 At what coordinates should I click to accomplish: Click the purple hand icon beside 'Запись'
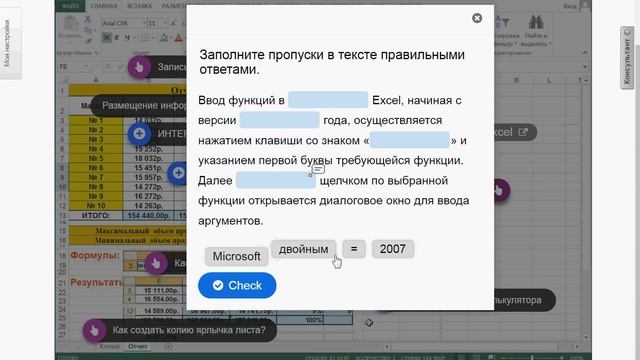(x=139, y=67)
